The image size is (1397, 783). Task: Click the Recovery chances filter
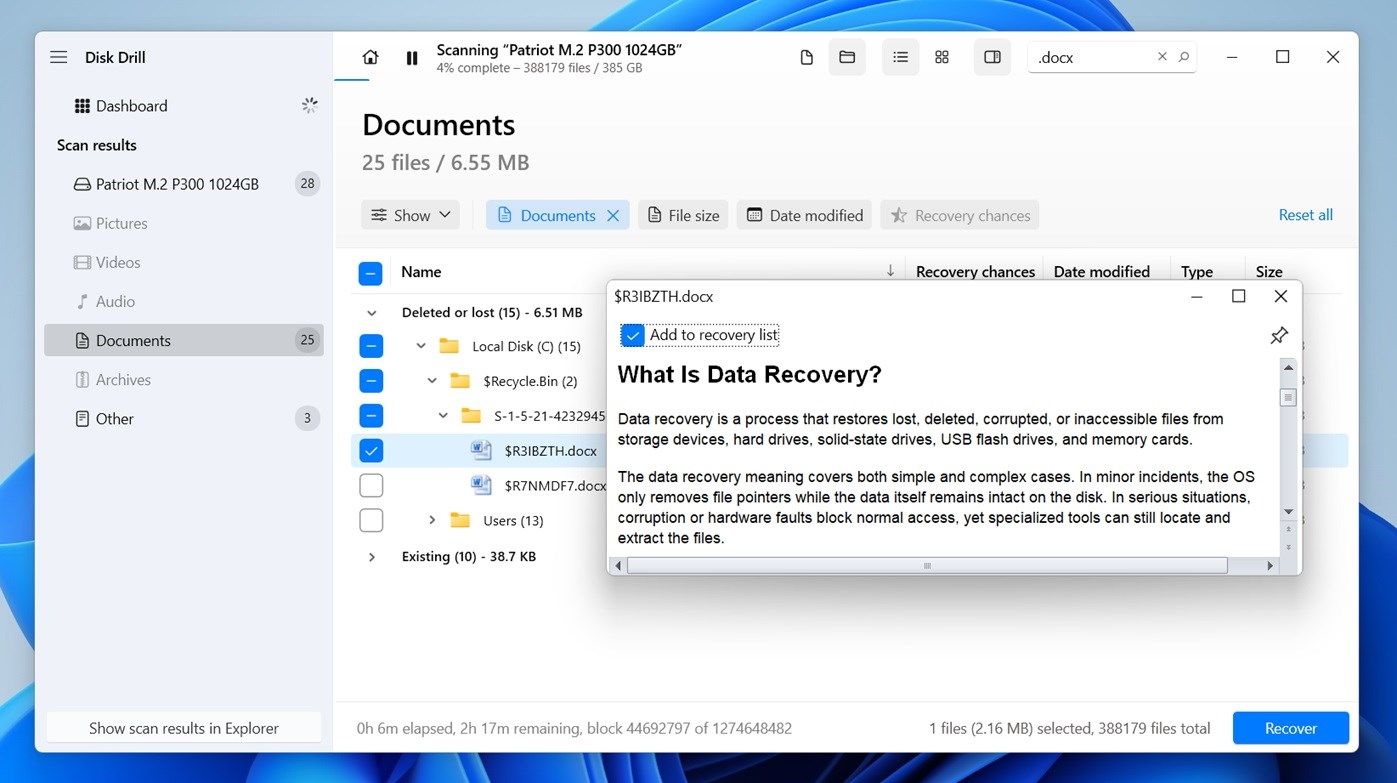click(x=960, y=215)
